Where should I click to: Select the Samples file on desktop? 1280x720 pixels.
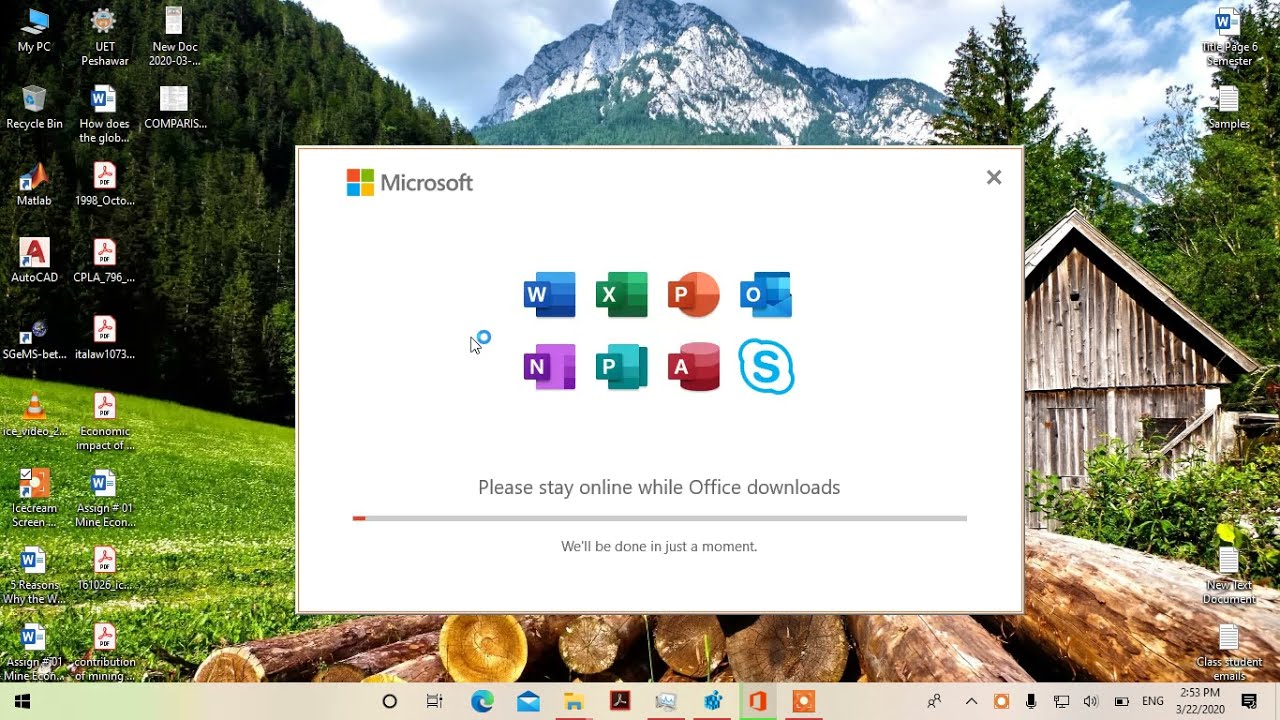point(1228,108)
